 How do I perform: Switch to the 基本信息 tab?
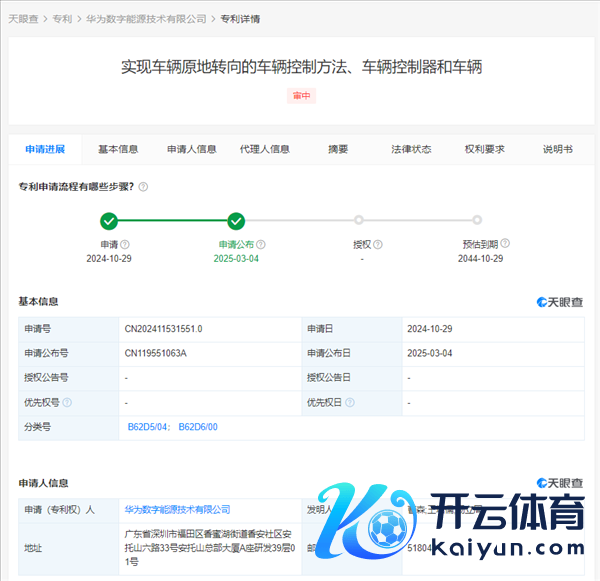[118, 149]
